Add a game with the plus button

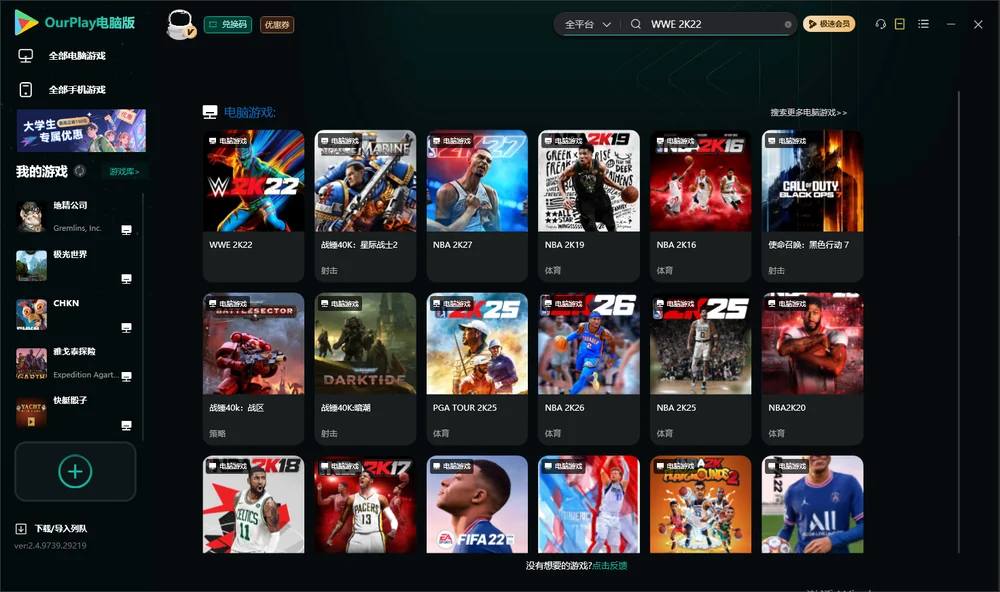click(x=75, y=471)
